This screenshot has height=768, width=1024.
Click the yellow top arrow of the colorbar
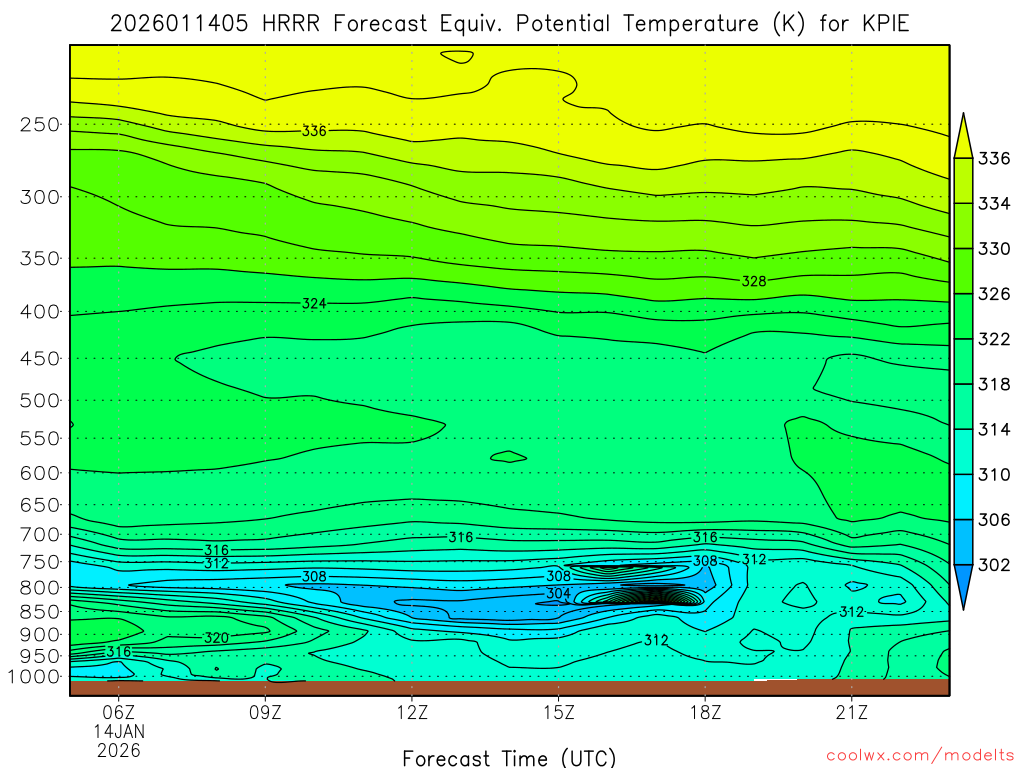[963, 140]
